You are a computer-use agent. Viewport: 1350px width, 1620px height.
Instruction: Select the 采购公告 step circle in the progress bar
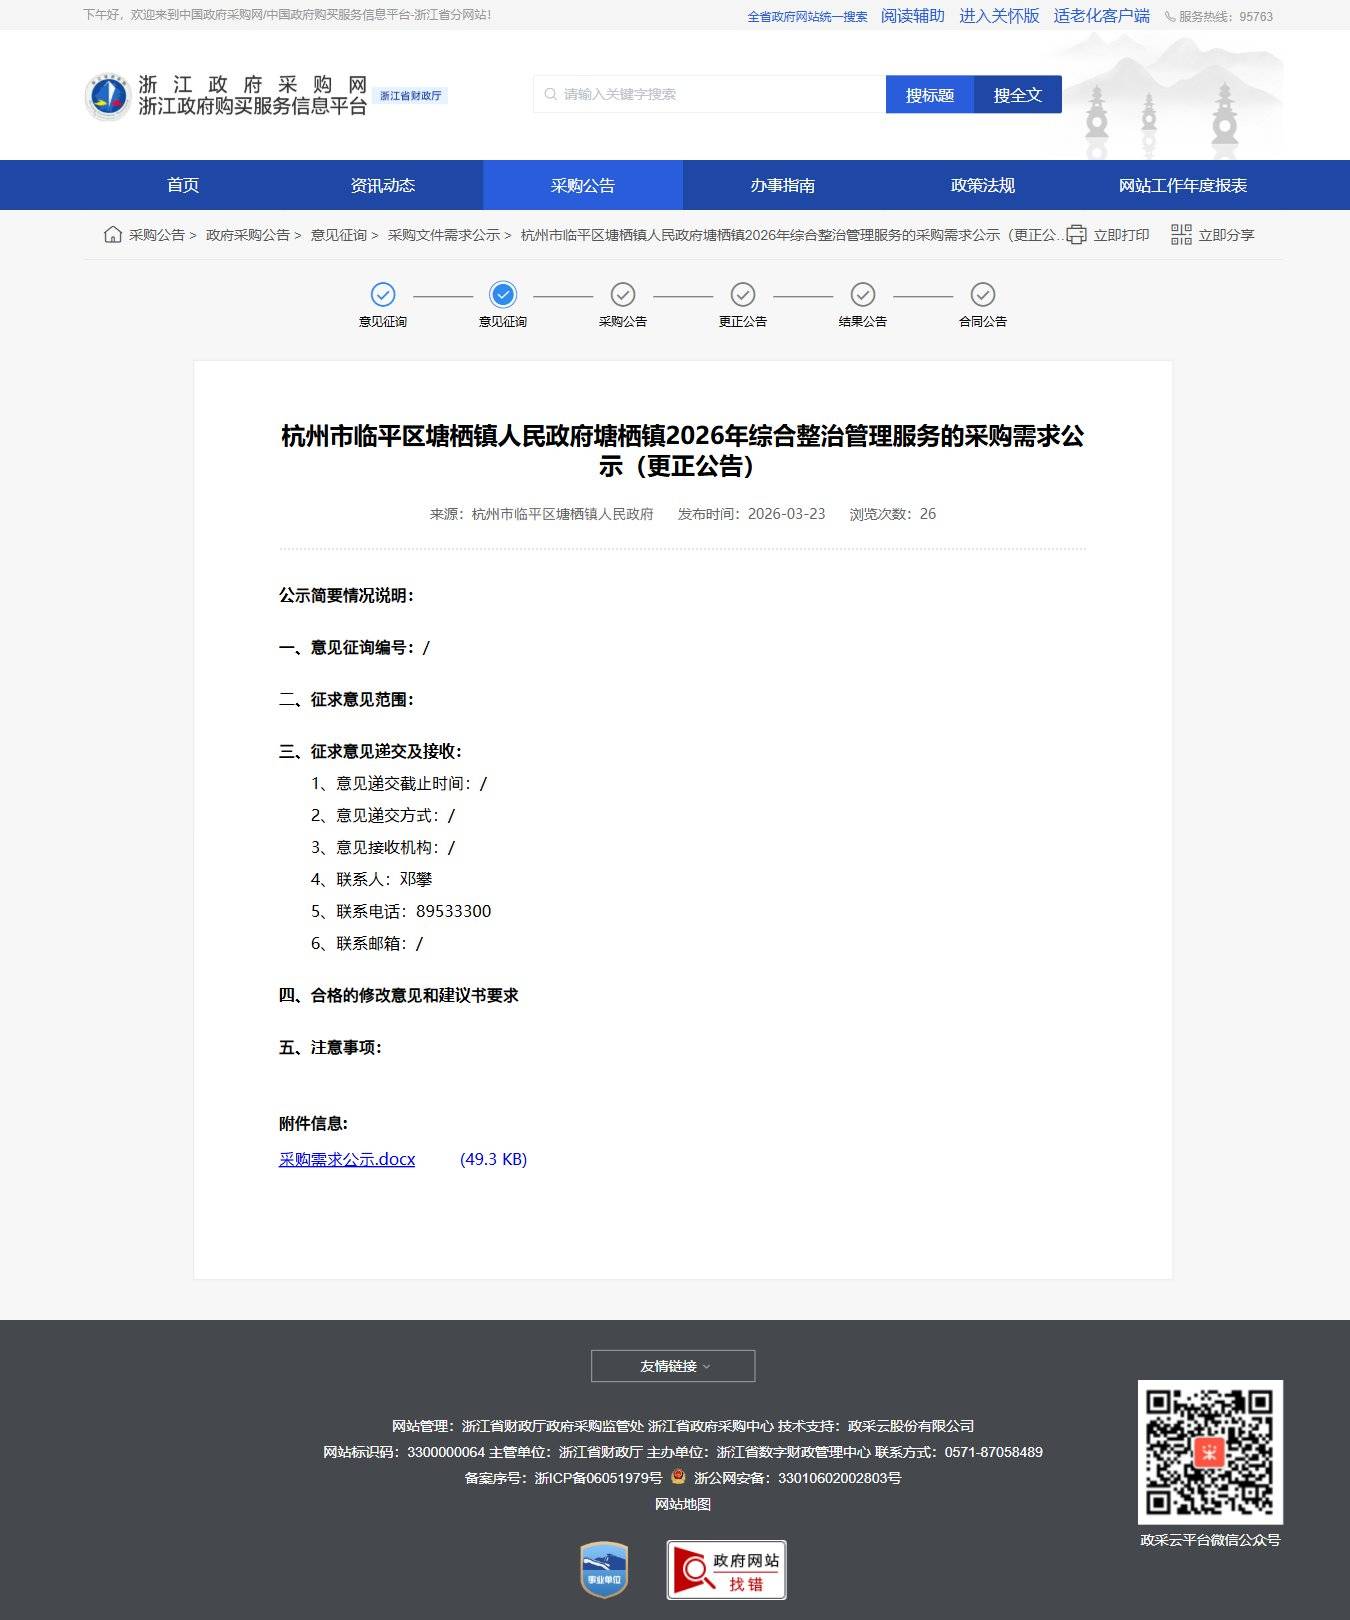point(623,294)
